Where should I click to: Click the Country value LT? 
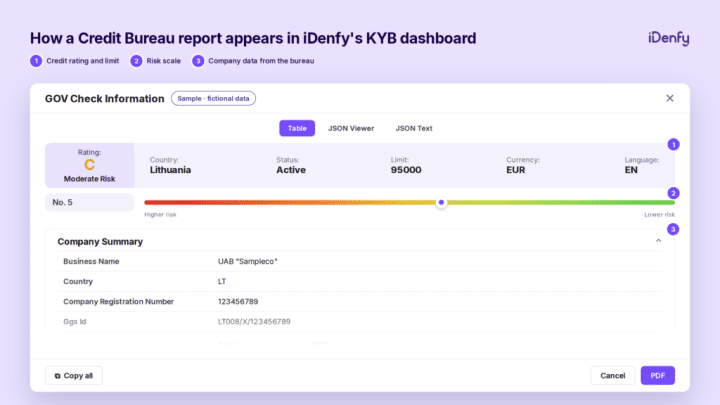pos(222,281)
